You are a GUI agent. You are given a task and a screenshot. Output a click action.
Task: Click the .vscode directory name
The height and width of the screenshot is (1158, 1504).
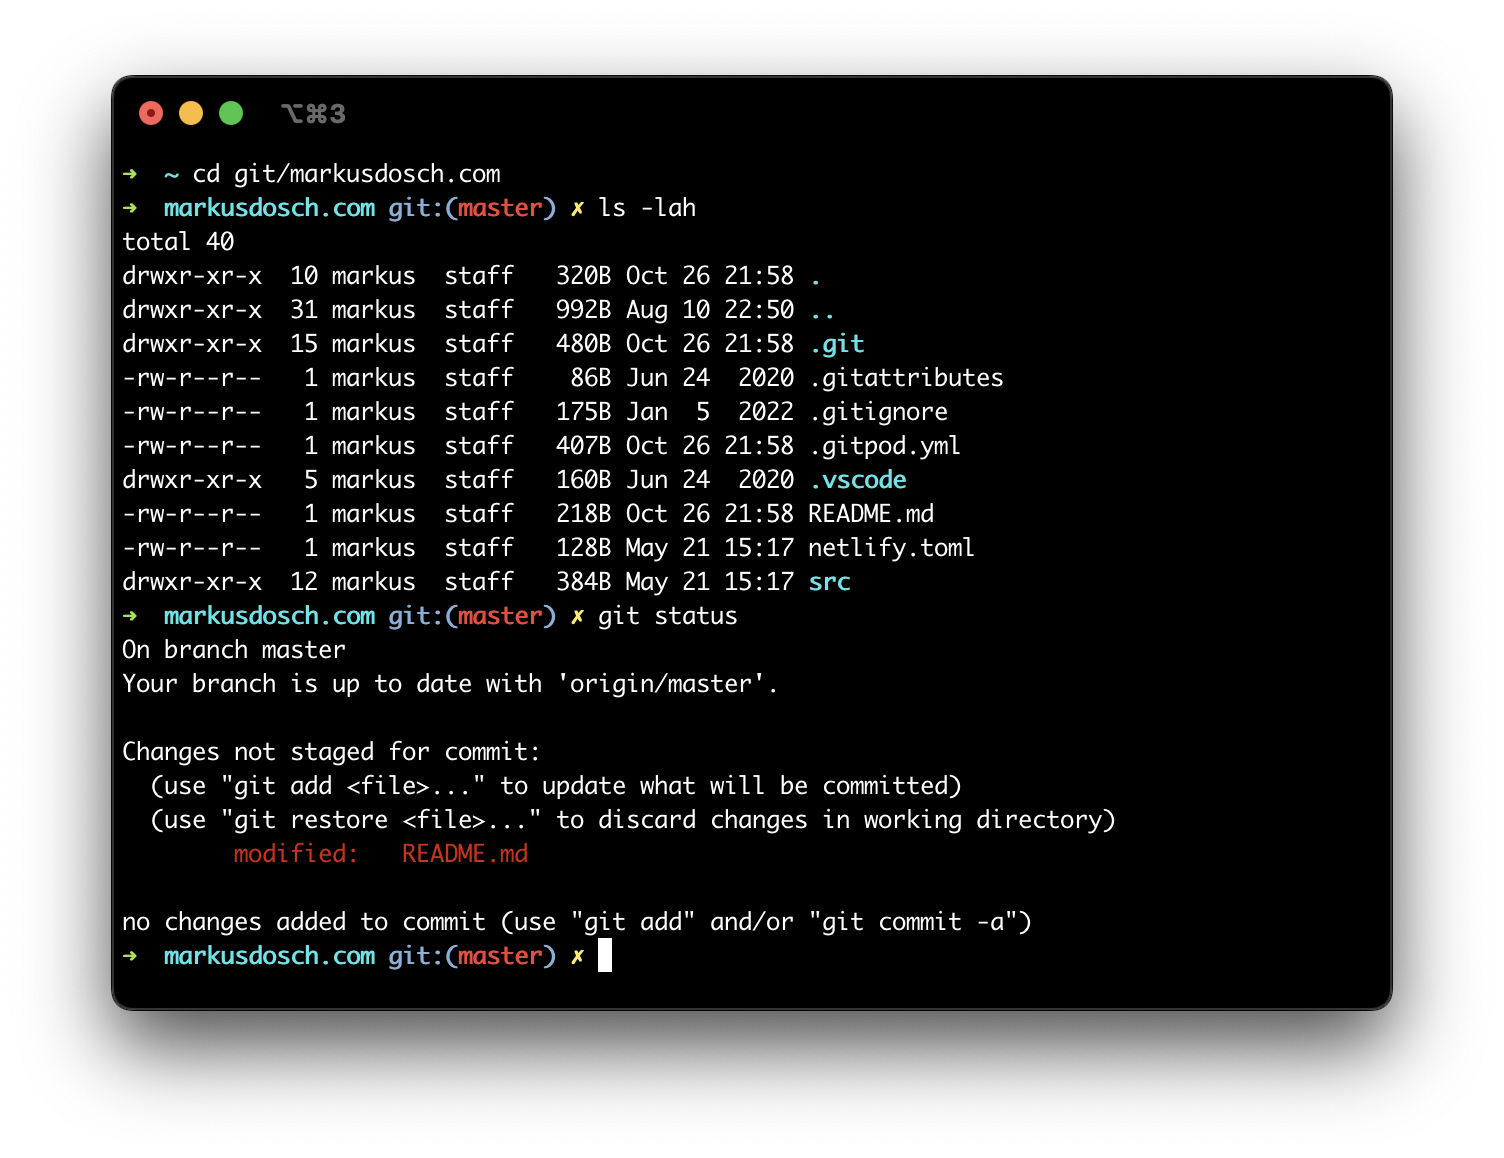pyautogui.click(x=858, y=480)
